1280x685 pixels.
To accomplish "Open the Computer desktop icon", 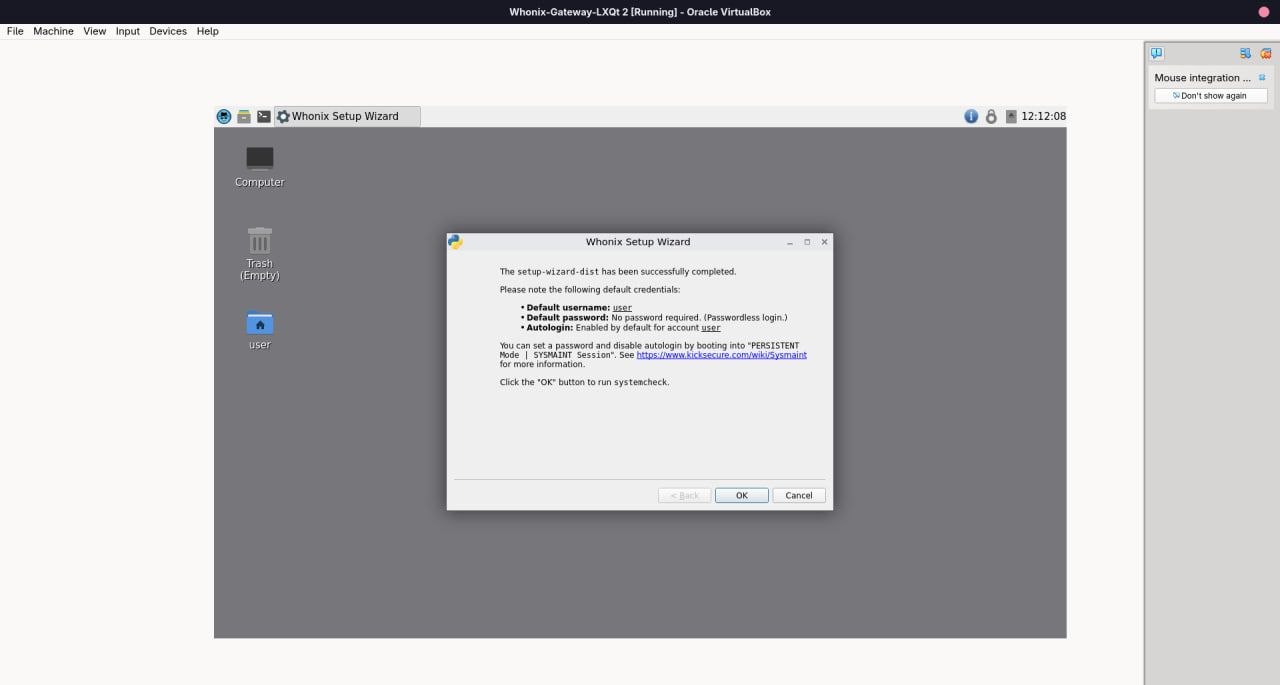I will coord(260,166).
